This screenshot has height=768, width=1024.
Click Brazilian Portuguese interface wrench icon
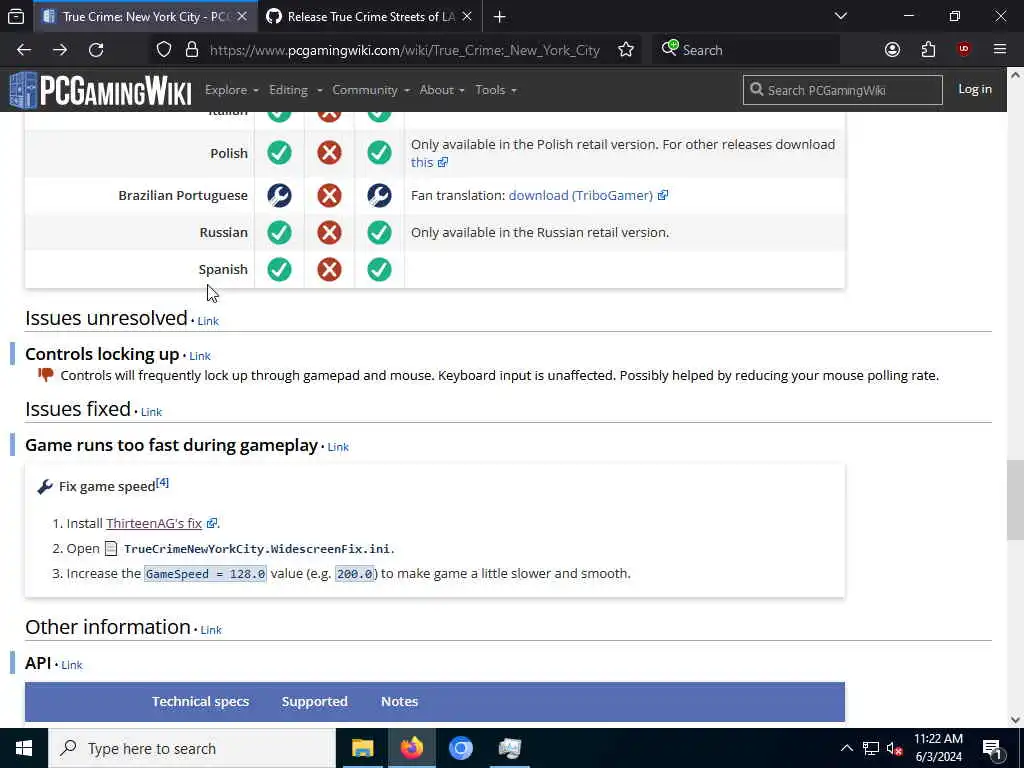[x=280, y=195]
